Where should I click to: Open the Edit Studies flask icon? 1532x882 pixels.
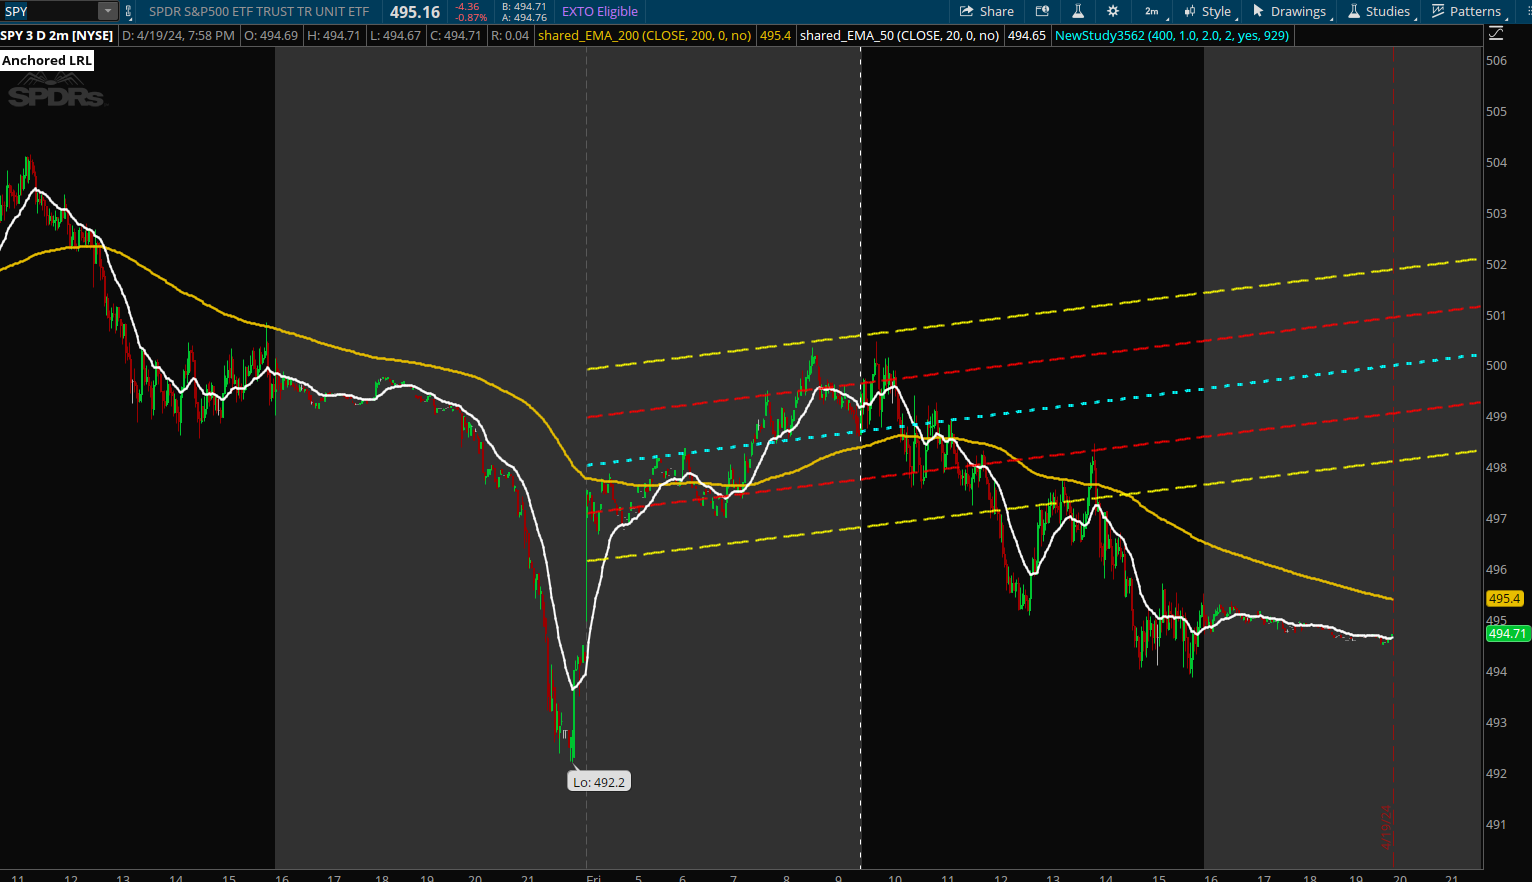click(x=1078, y=12)
